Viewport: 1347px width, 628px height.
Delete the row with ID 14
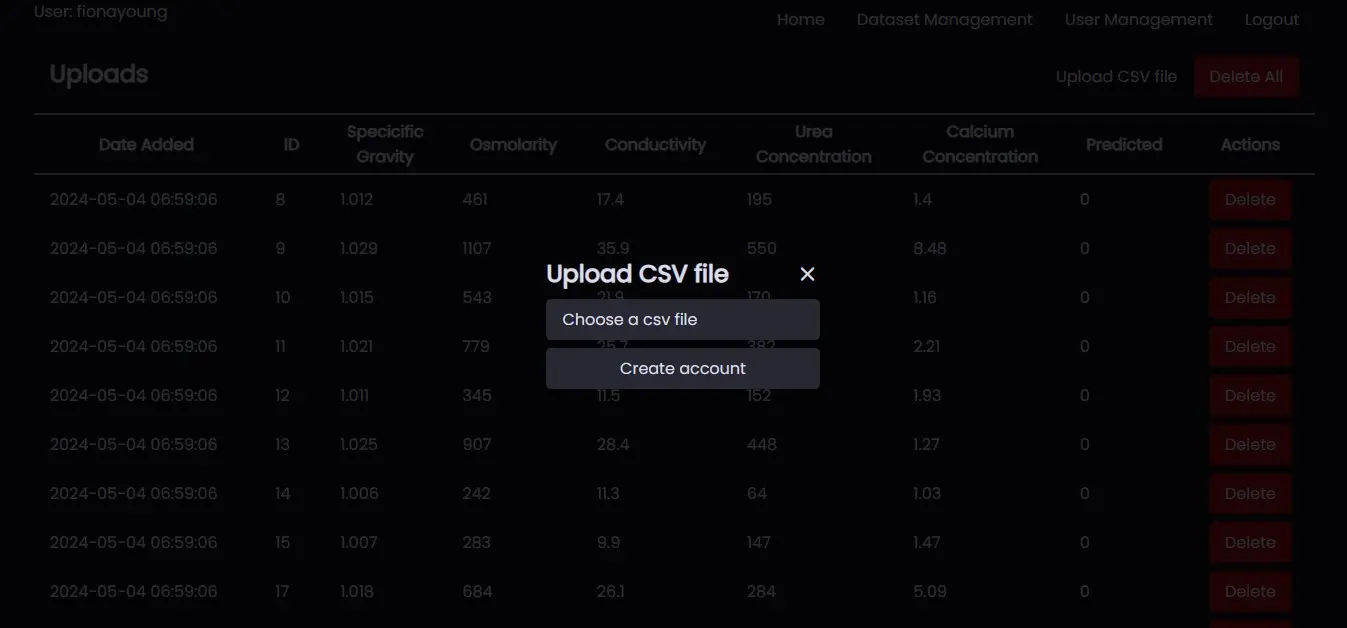pyautogui.click(x=1249, y=494)
